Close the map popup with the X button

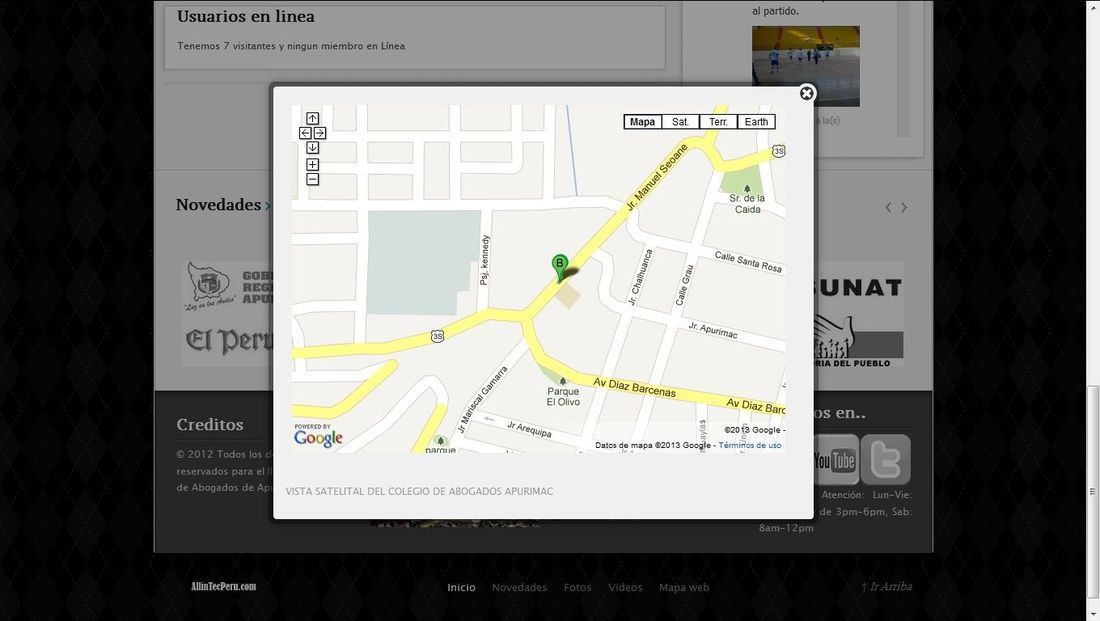pyautogui.click(x=807, y=93)
